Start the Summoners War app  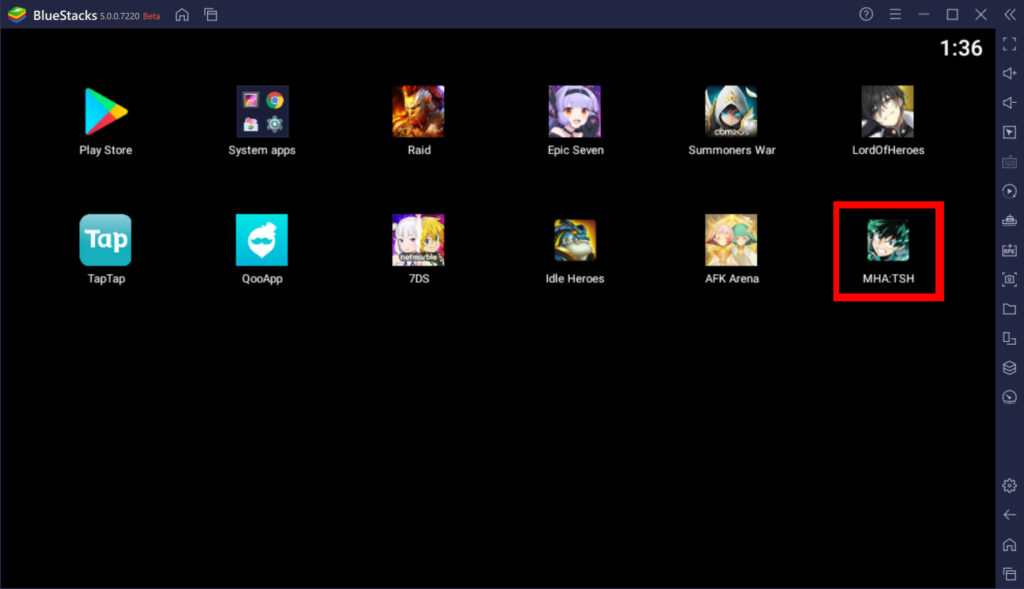(731, 110)
